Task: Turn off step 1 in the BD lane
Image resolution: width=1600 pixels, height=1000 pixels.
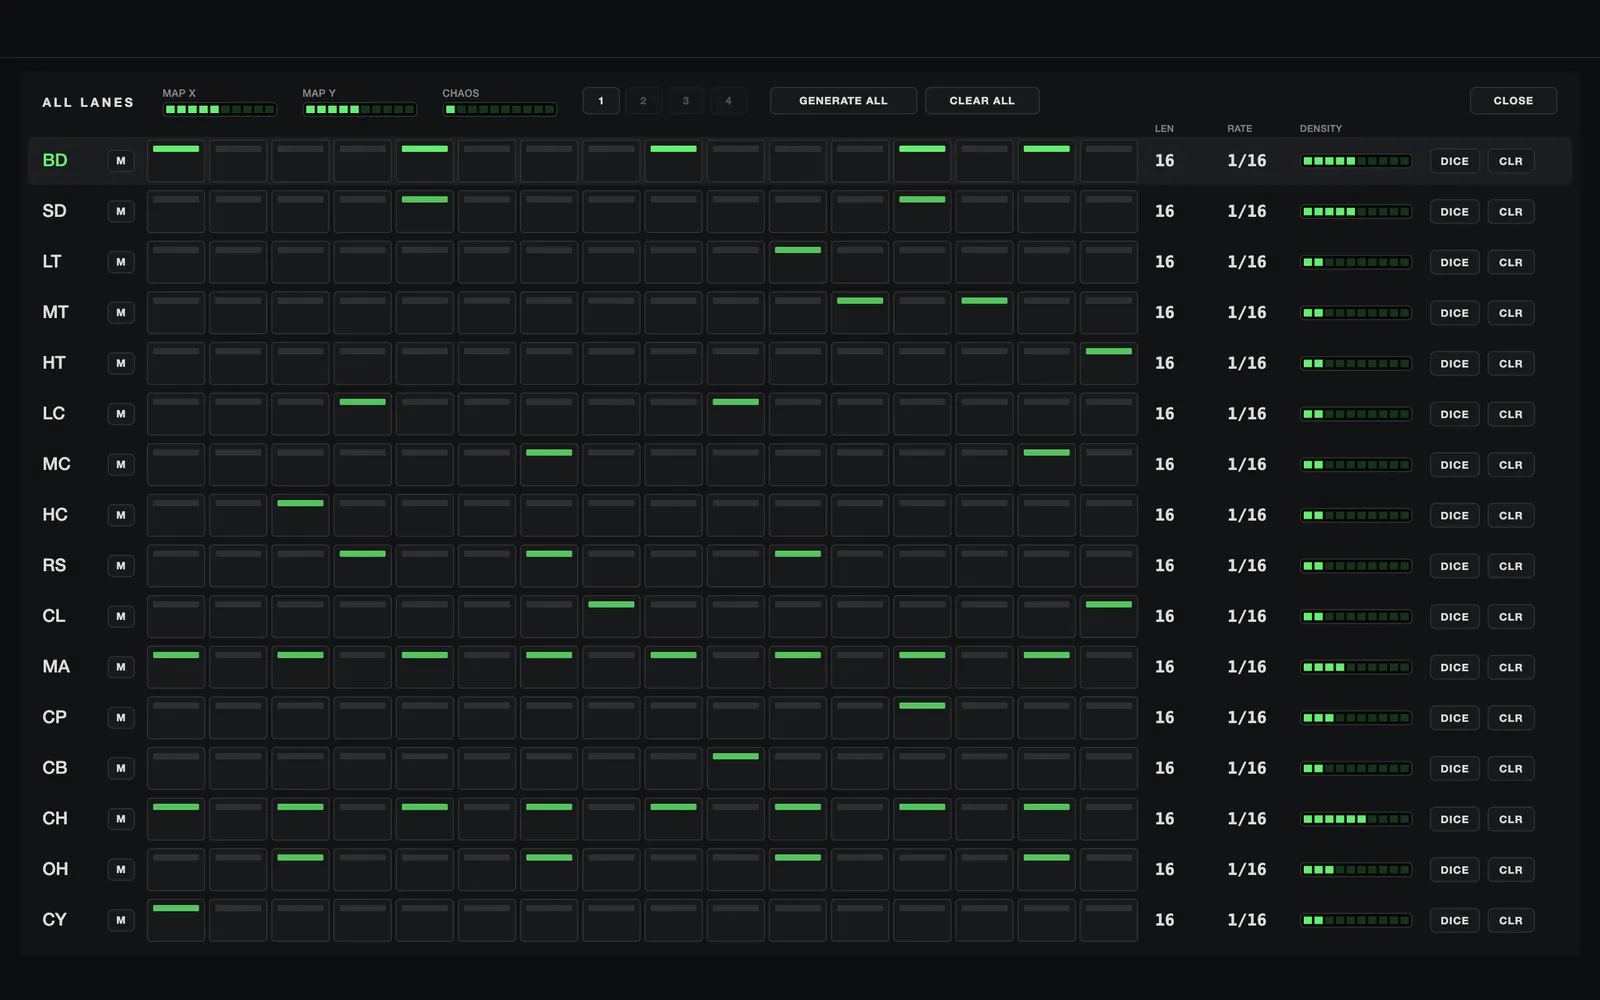Action: click(x=176, y=161)
